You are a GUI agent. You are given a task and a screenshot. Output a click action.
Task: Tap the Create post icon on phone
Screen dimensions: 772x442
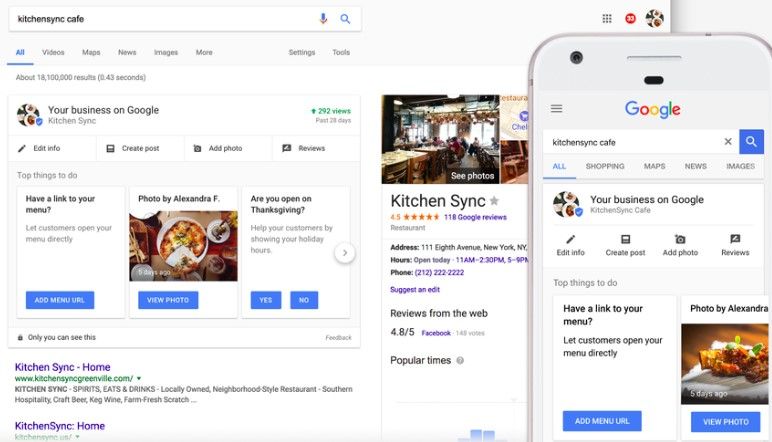[x=625, y=239]
